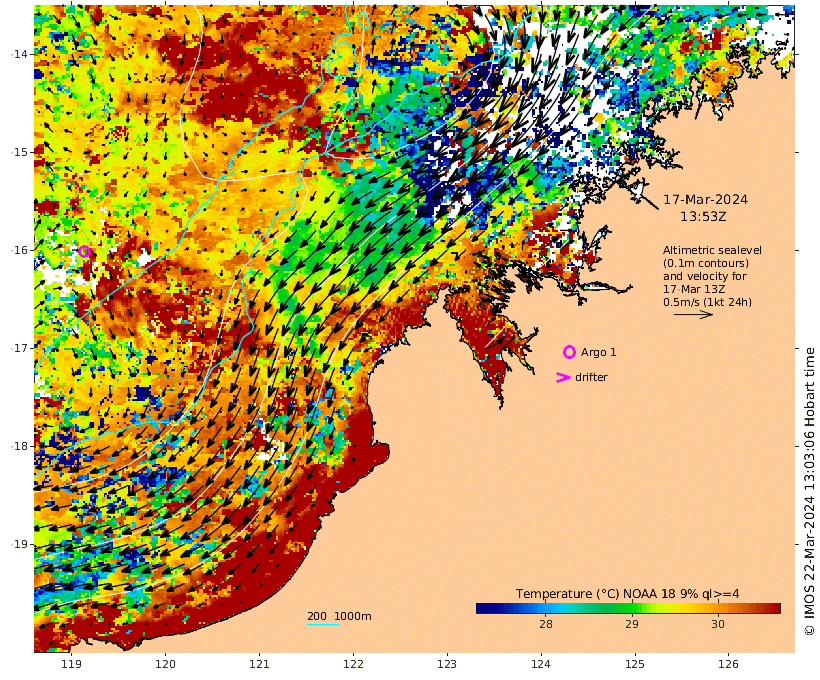Image resolution: width=820 pixels, height=680 pixels.
Task: Click the longitude label 125
Action: click(x=635, y=664)
